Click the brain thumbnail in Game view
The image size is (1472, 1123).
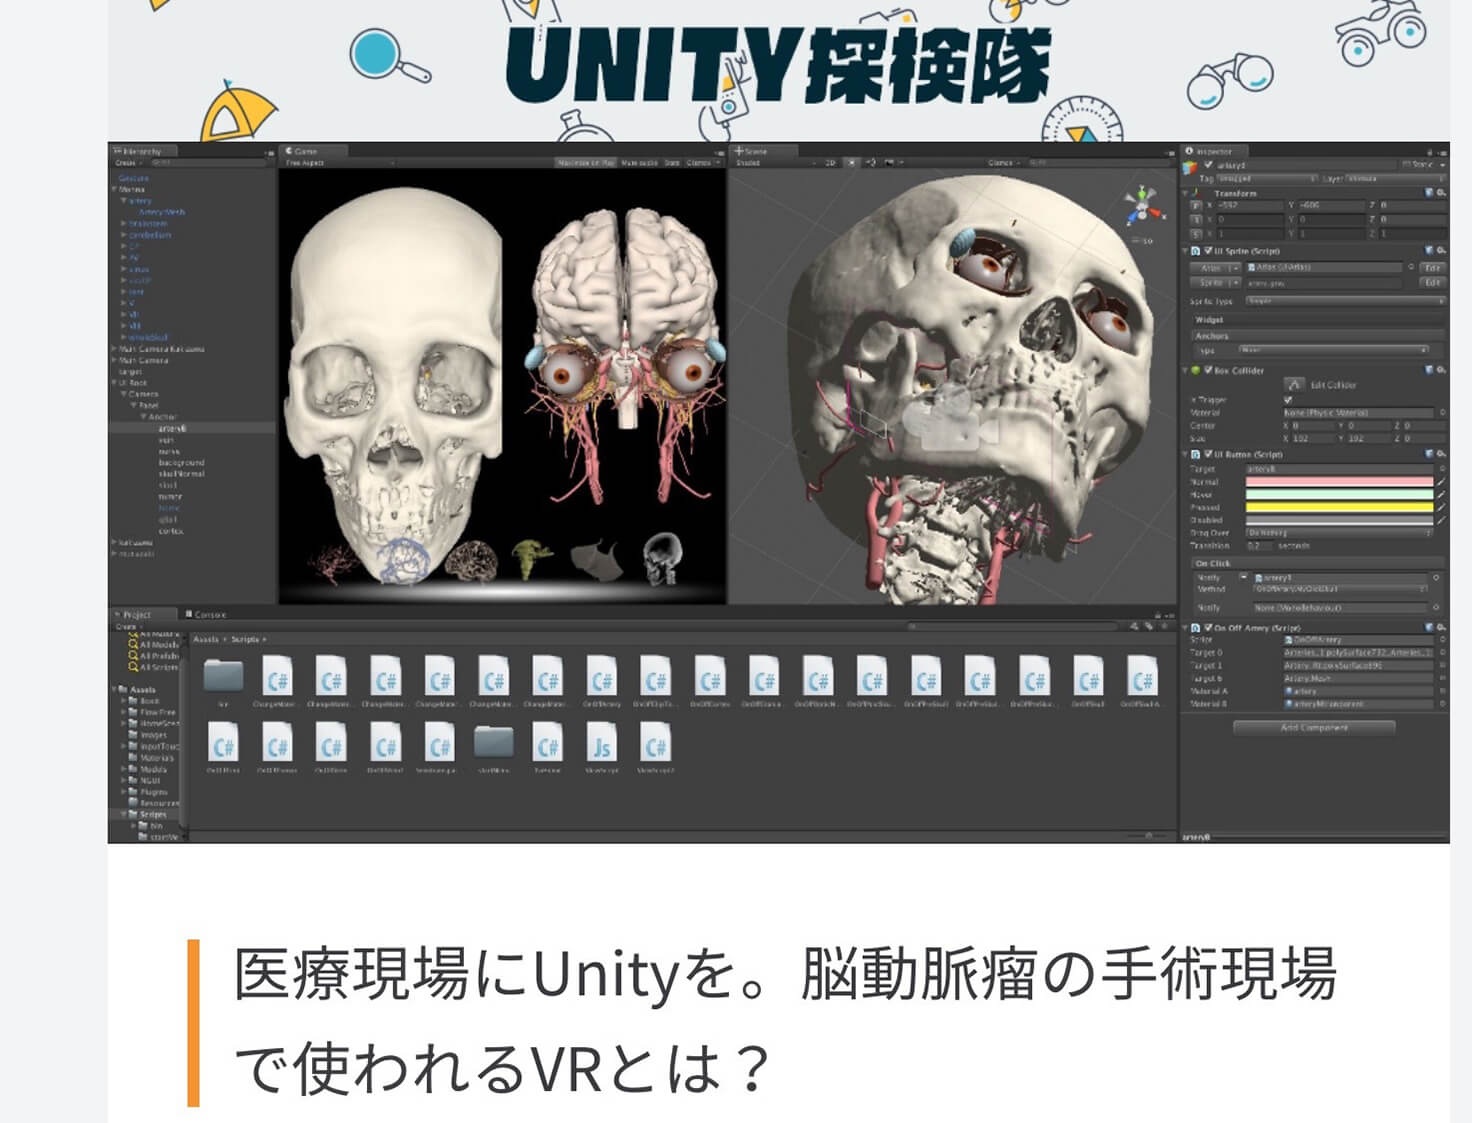(471, 560)
